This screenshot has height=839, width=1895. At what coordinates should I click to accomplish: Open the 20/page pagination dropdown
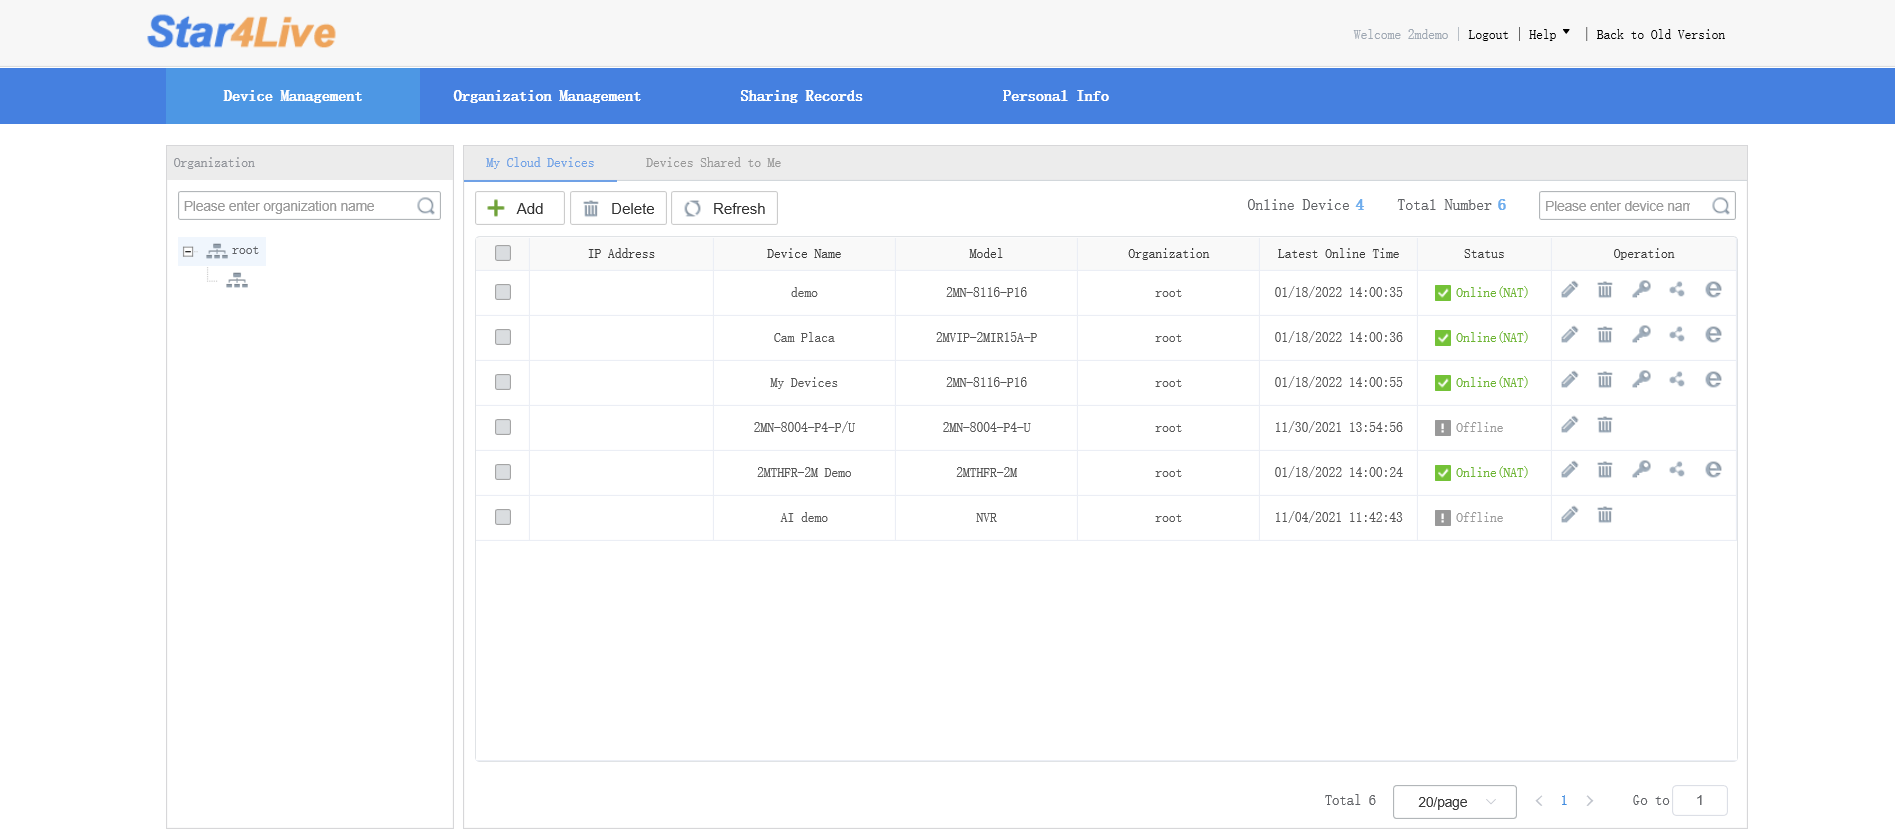(x=1454, y=802)
